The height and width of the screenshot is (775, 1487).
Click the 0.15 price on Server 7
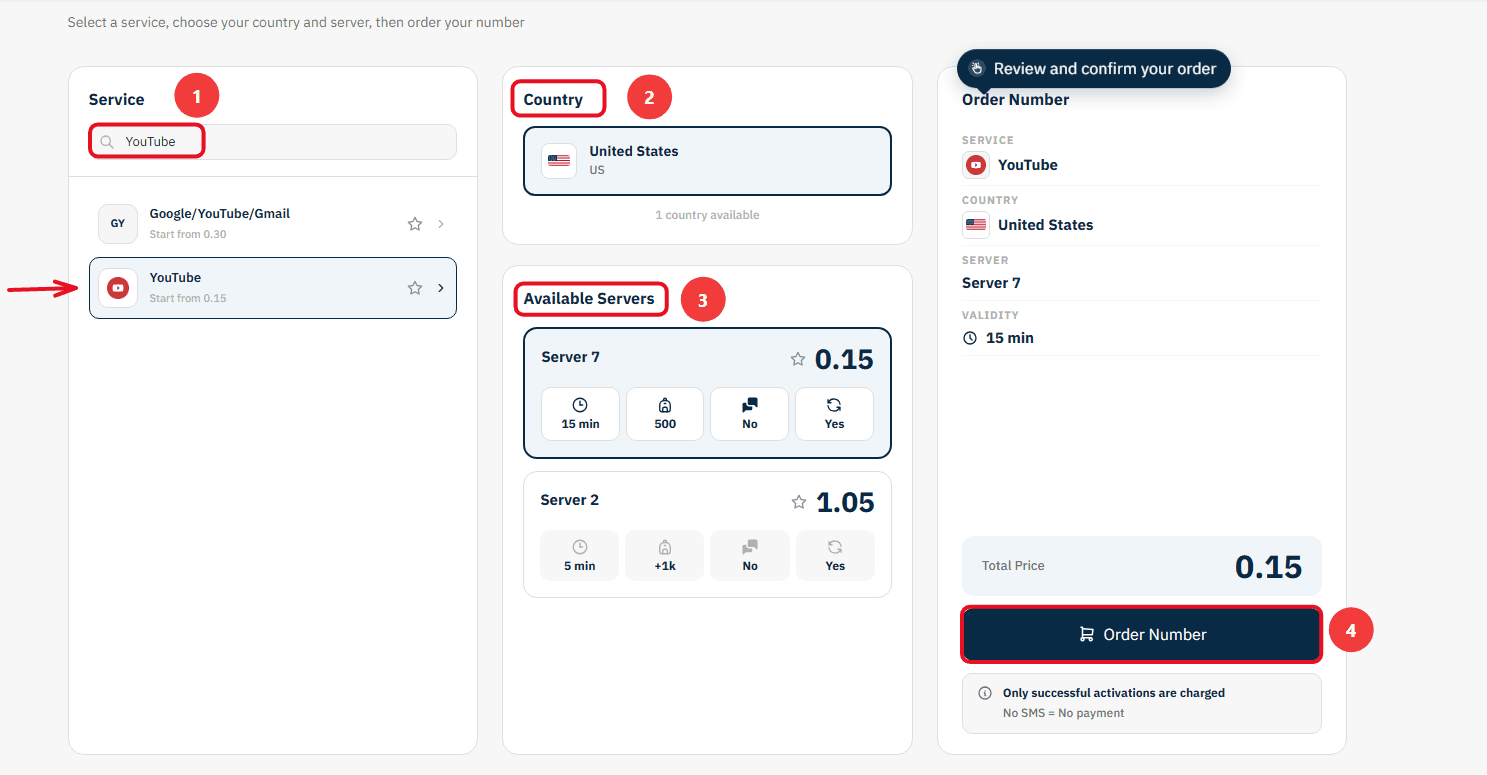pos(844,359)
